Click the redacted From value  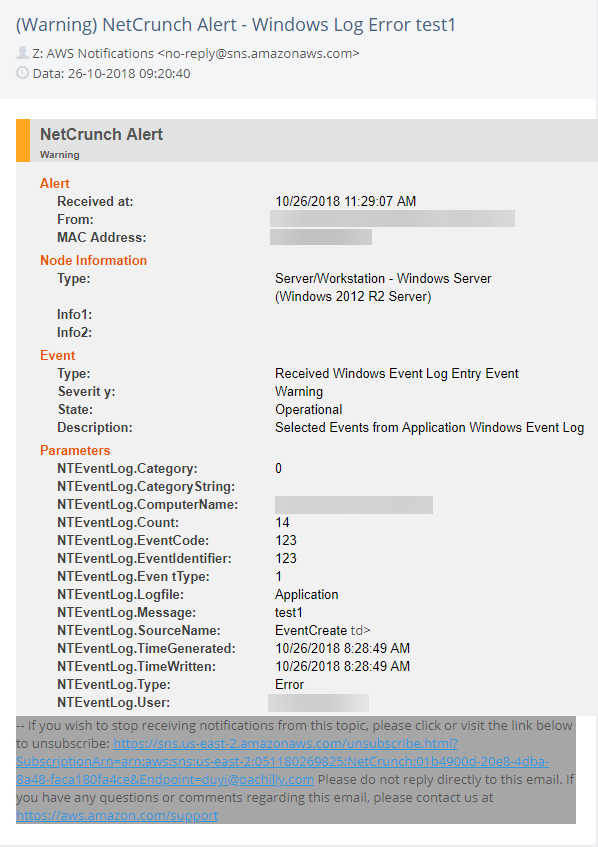click(x=392, y=218)
